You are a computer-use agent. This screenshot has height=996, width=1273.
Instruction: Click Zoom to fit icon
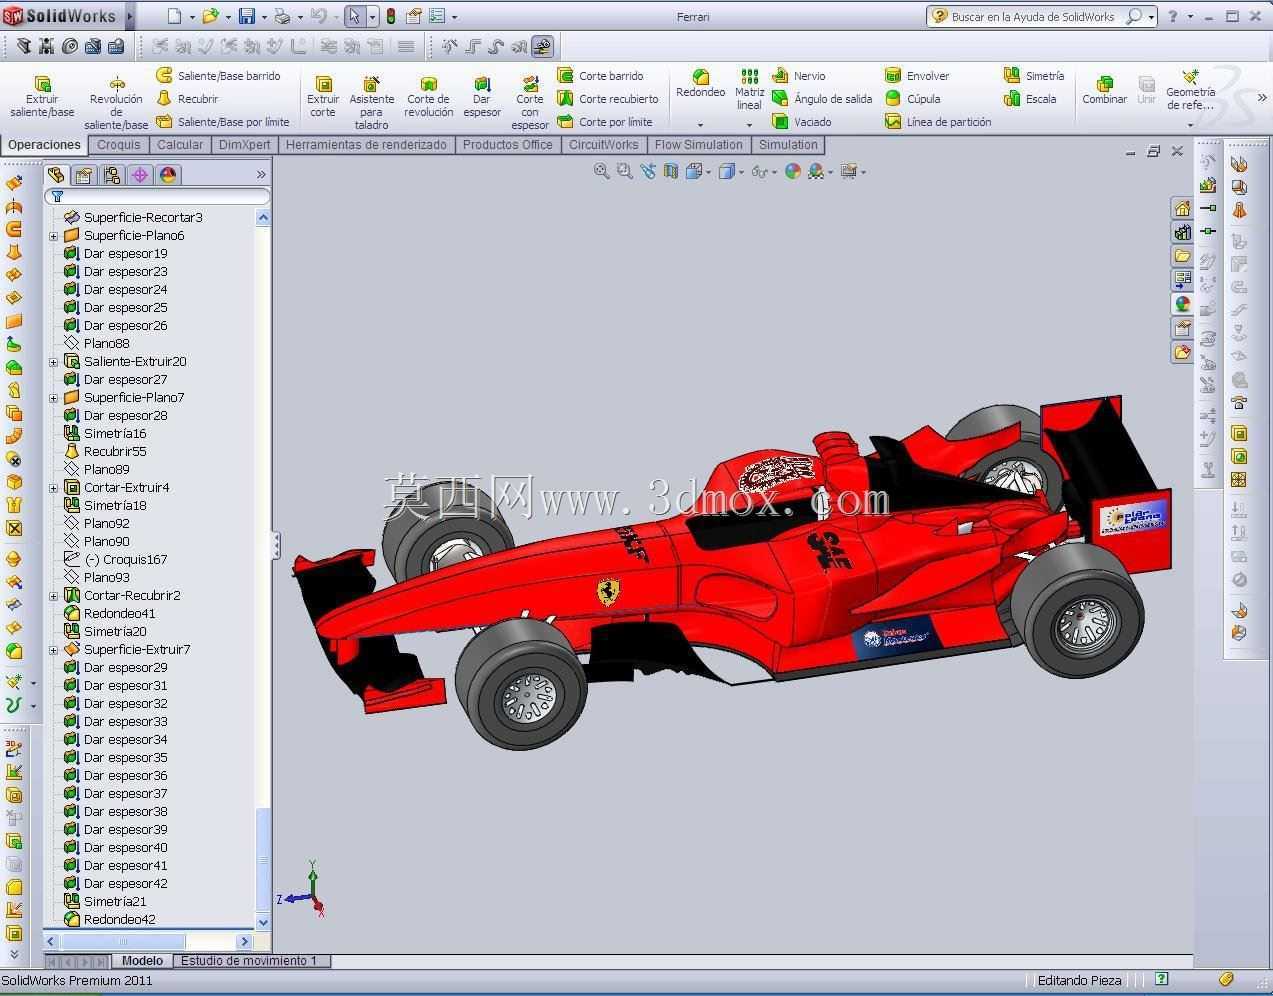coord(601,172)
